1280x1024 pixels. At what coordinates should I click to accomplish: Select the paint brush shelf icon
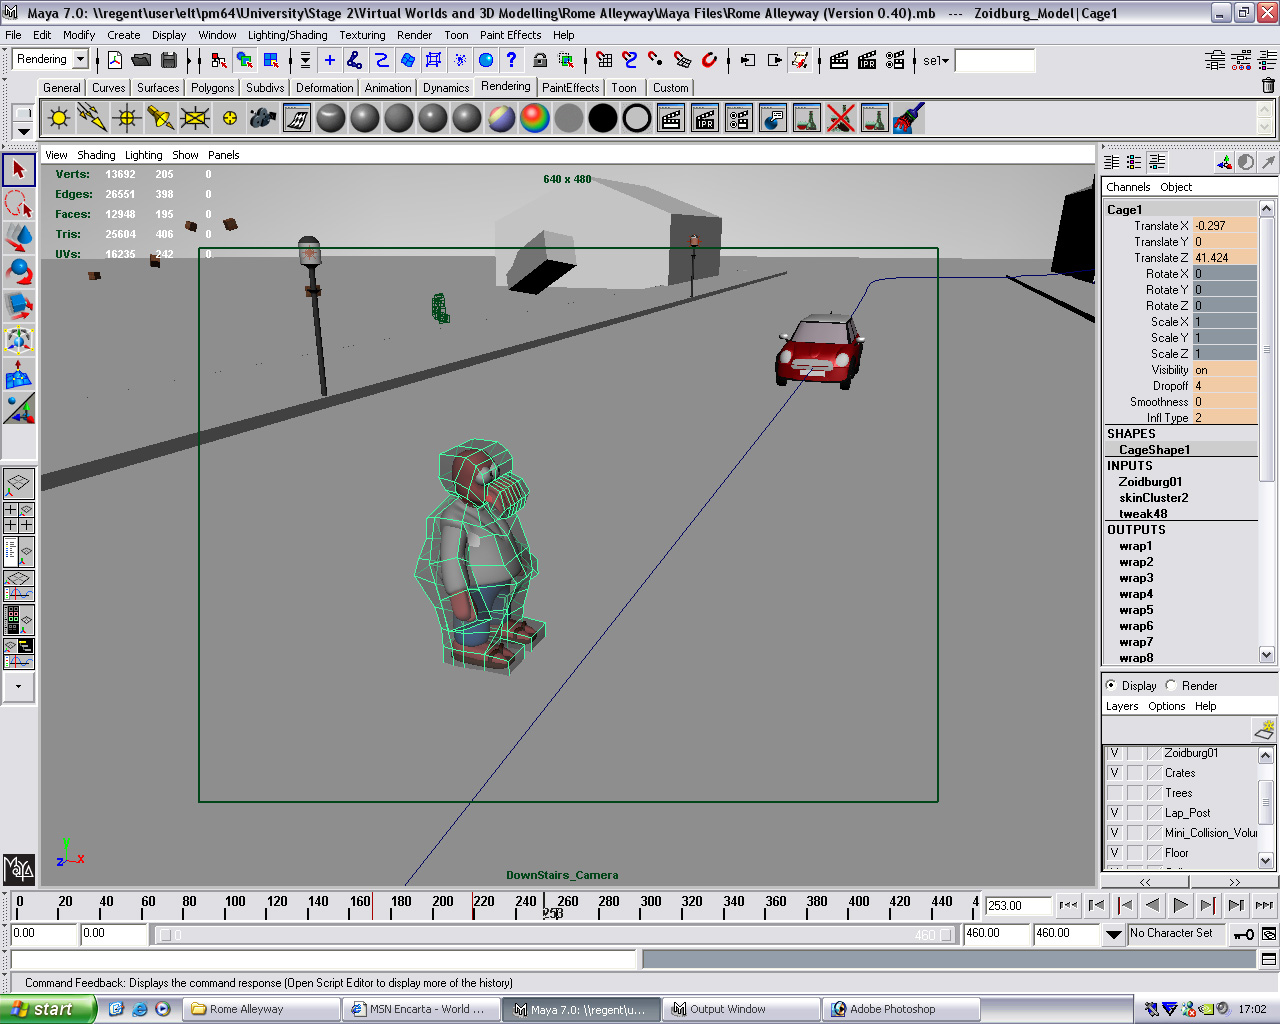[x=909, y=119]
